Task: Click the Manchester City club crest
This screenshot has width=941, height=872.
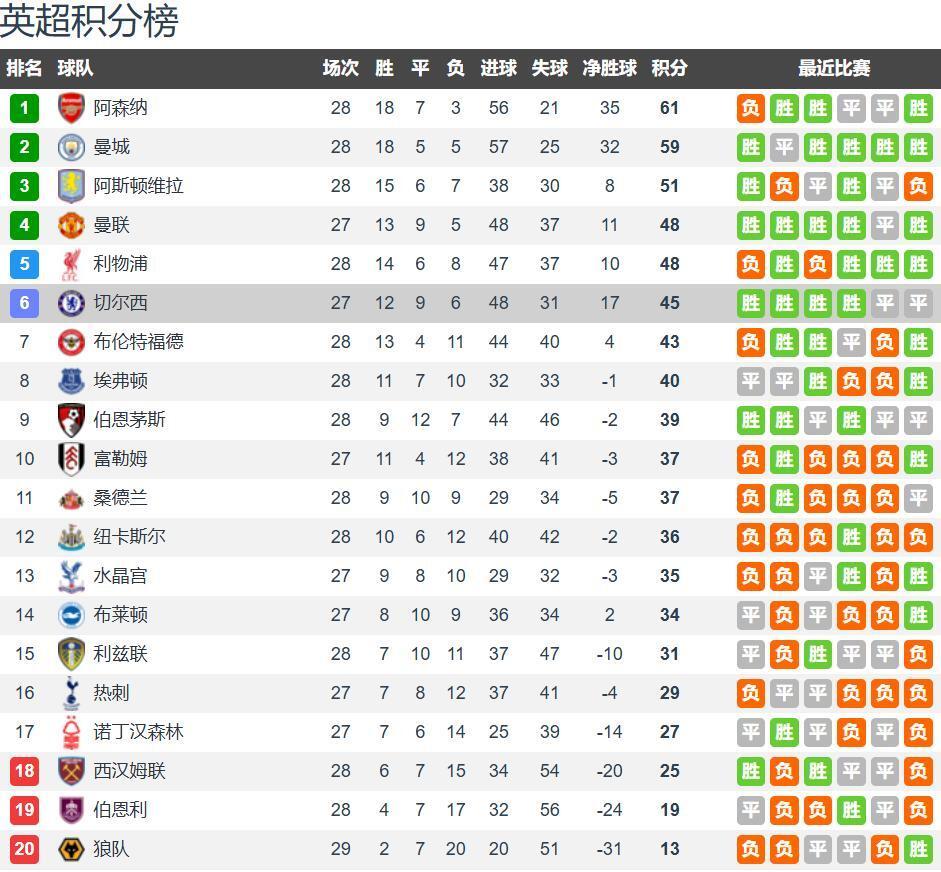Action: [72, 147]
